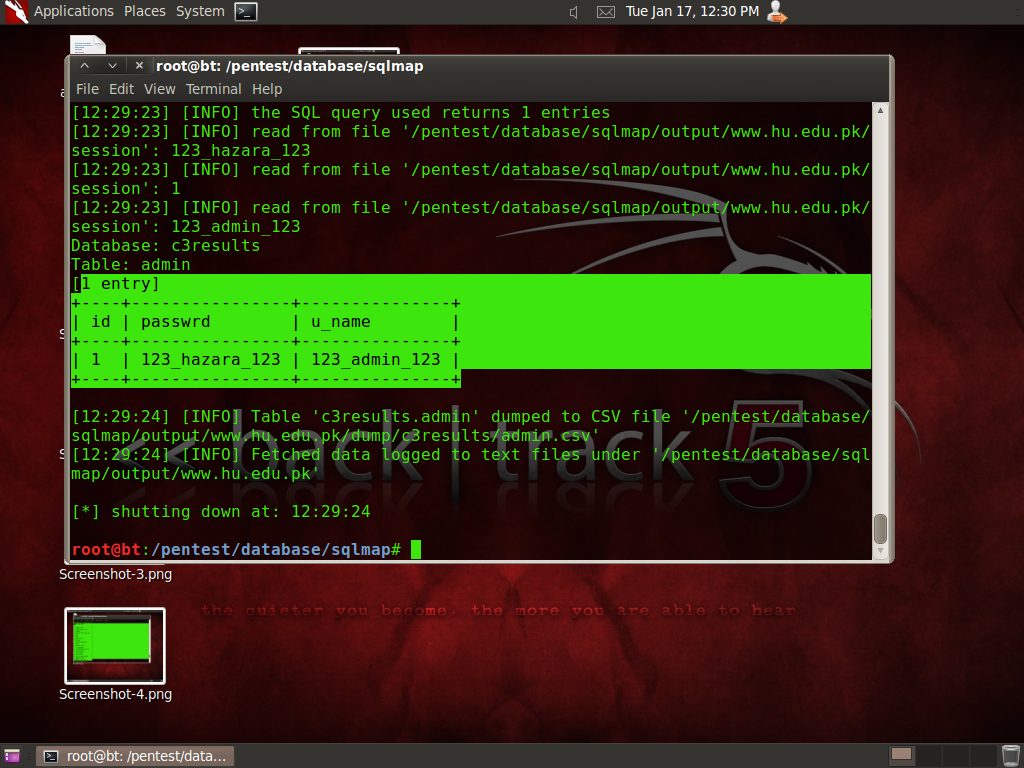The width and height of the screenshot is (1024, 768).
Task: Click the 'passwrd' column header
Action: [x=176, y=321]
